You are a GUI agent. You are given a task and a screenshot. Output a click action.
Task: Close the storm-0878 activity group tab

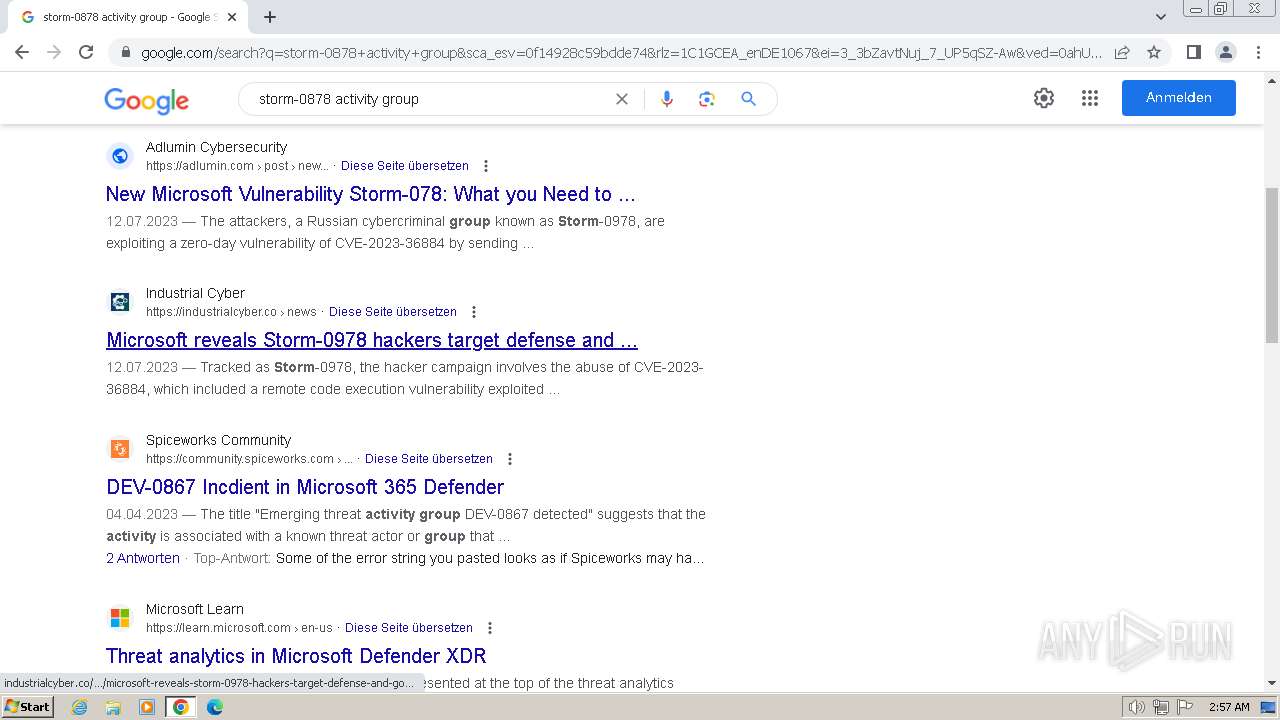pyautogui.click(x=232, y=17)
